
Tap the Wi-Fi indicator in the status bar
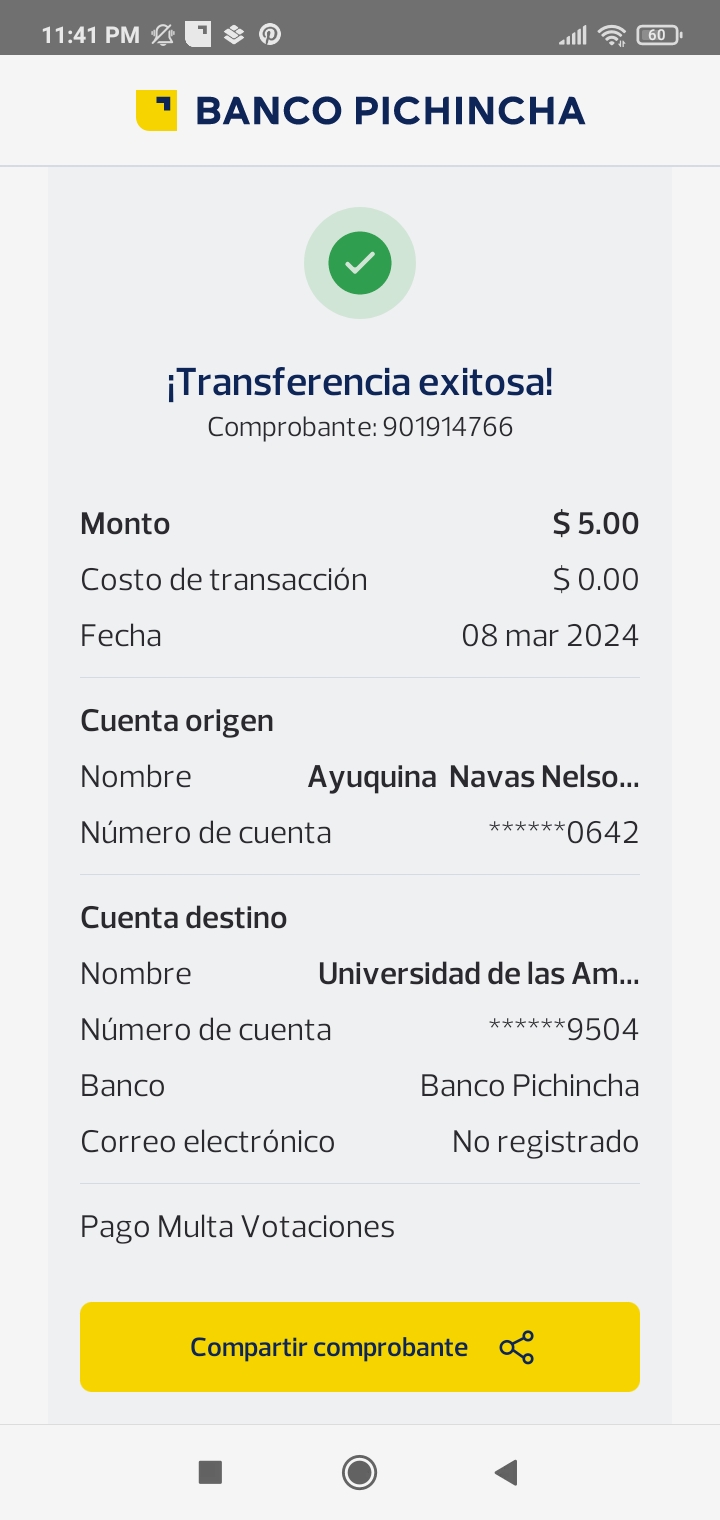[611, 35]
